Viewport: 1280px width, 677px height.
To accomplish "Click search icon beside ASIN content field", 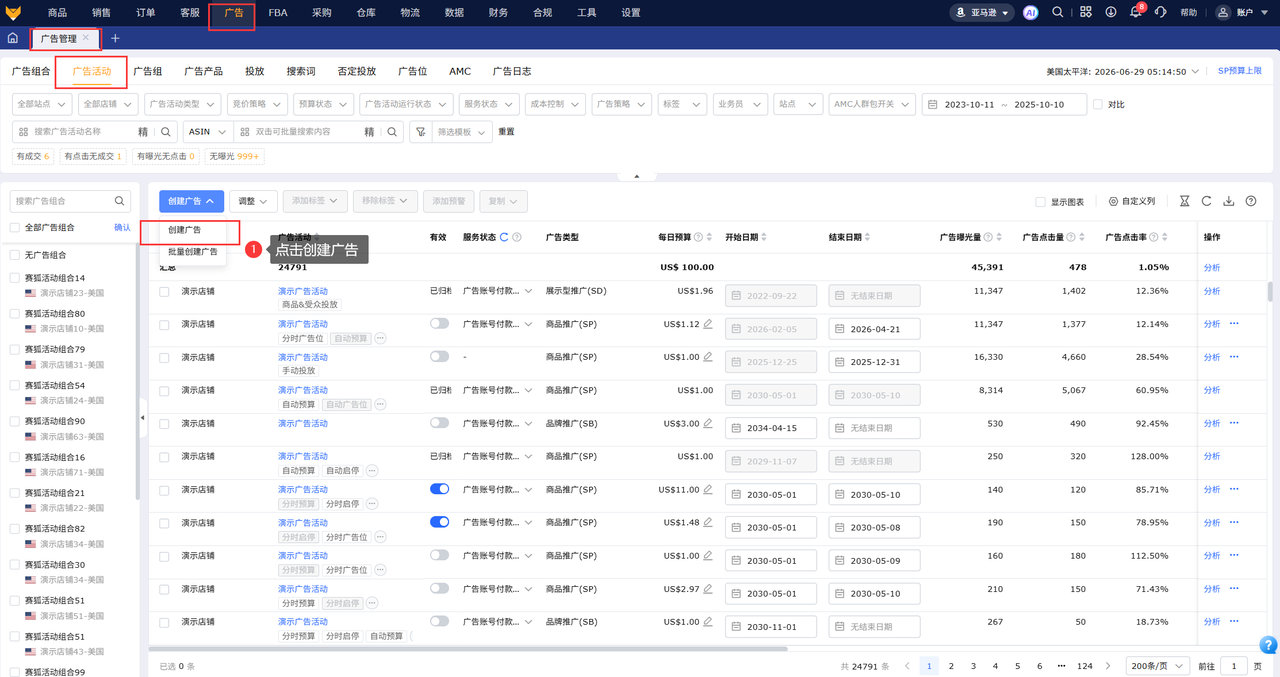I will 393,131.
